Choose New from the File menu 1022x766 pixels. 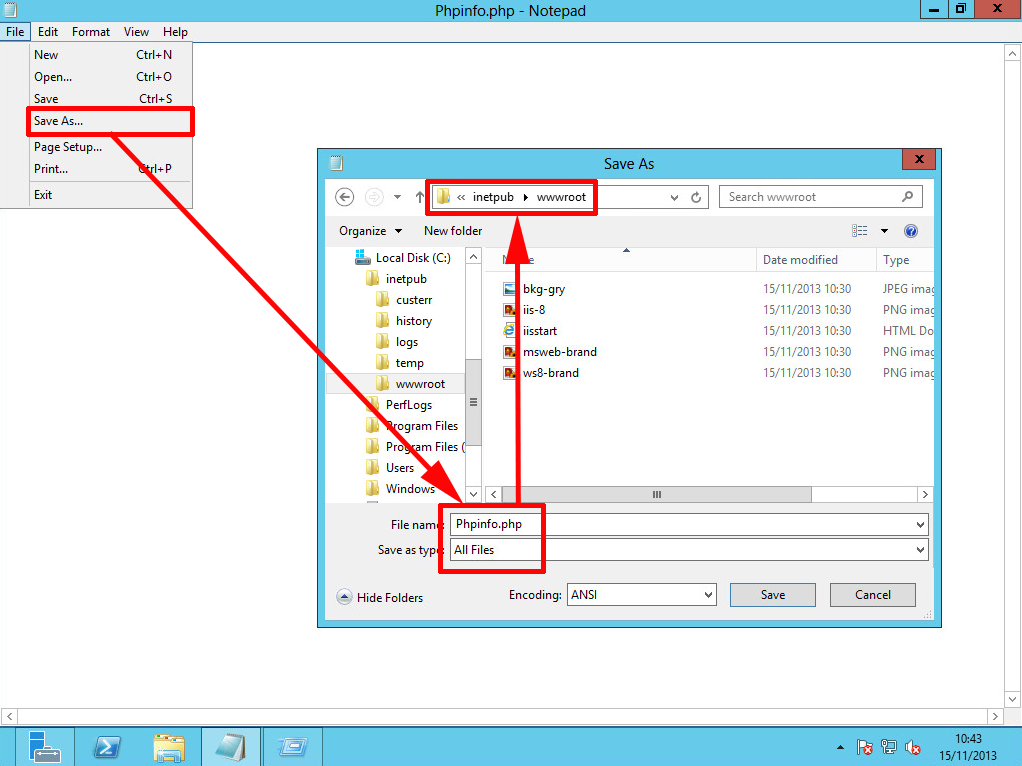110,55
